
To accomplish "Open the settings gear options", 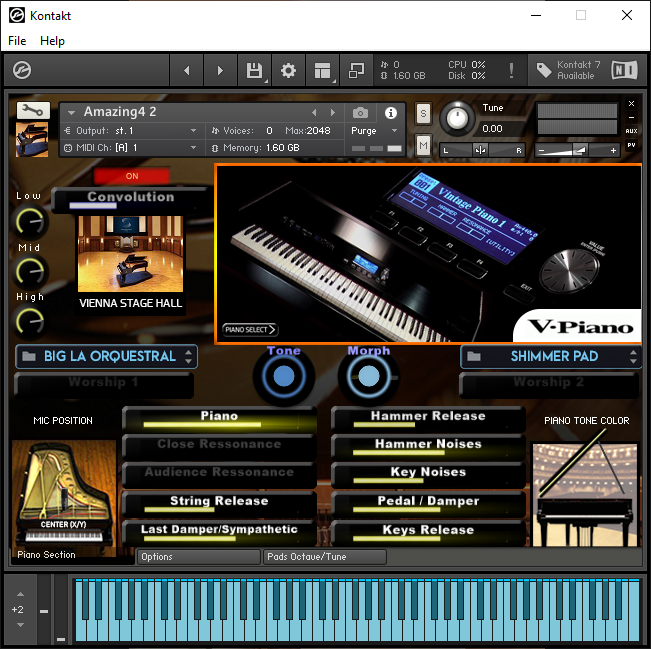I will pyautogui.click(x=288, y=70).
